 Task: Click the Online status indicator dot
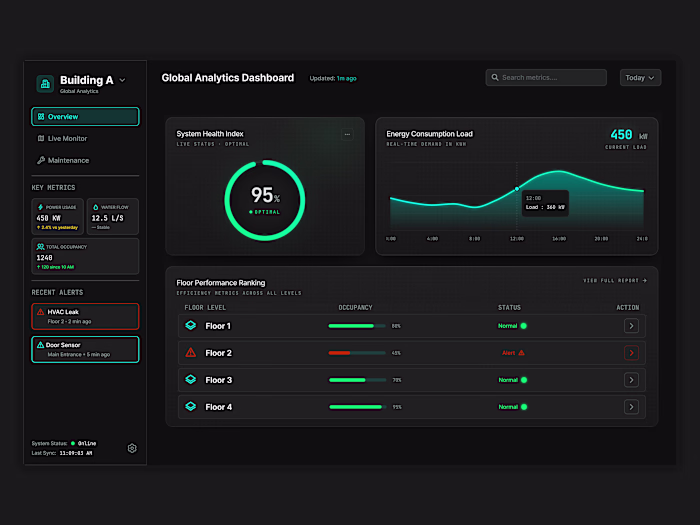coord(73,443)
